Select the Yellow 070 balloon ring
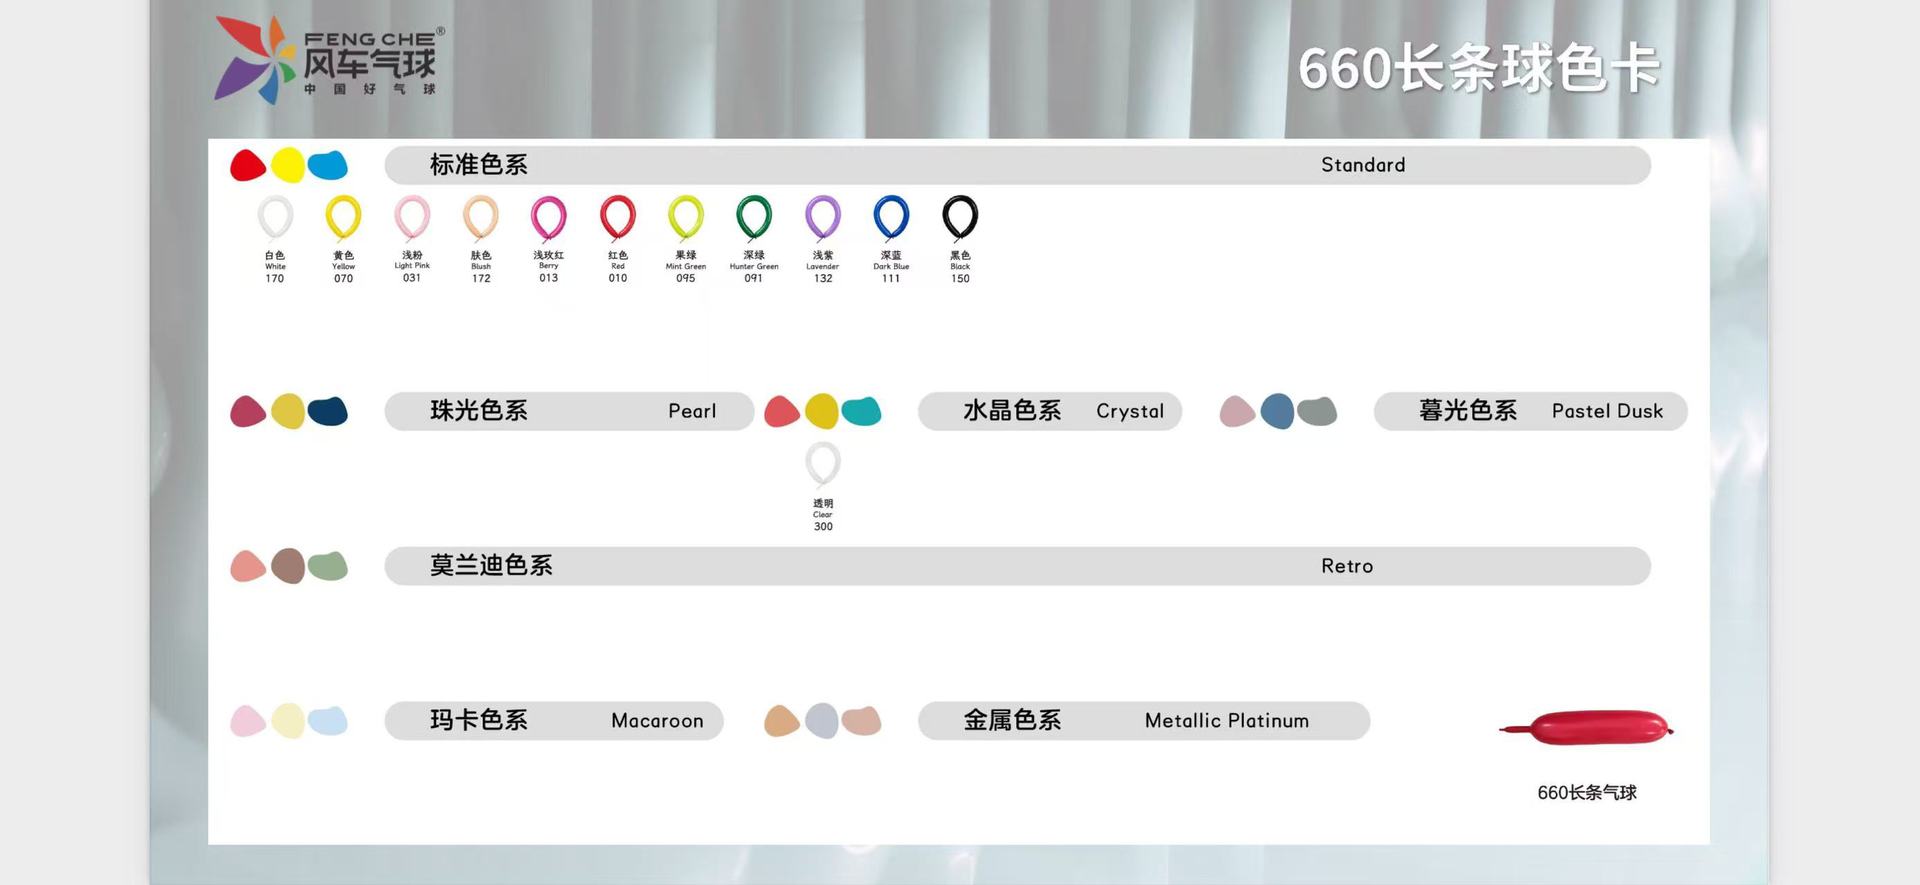1920x885 pixels. click(343, 218)
